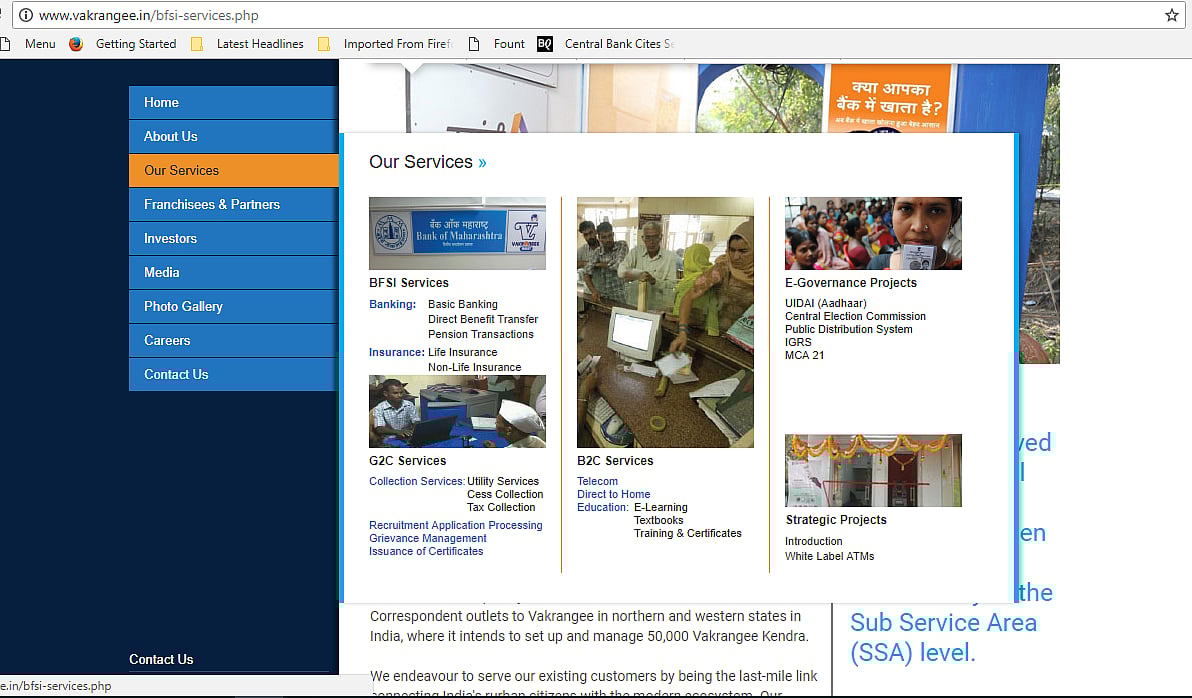Expand Our Services via the » chevron
Screen dimensions: 1192x698
480,162
